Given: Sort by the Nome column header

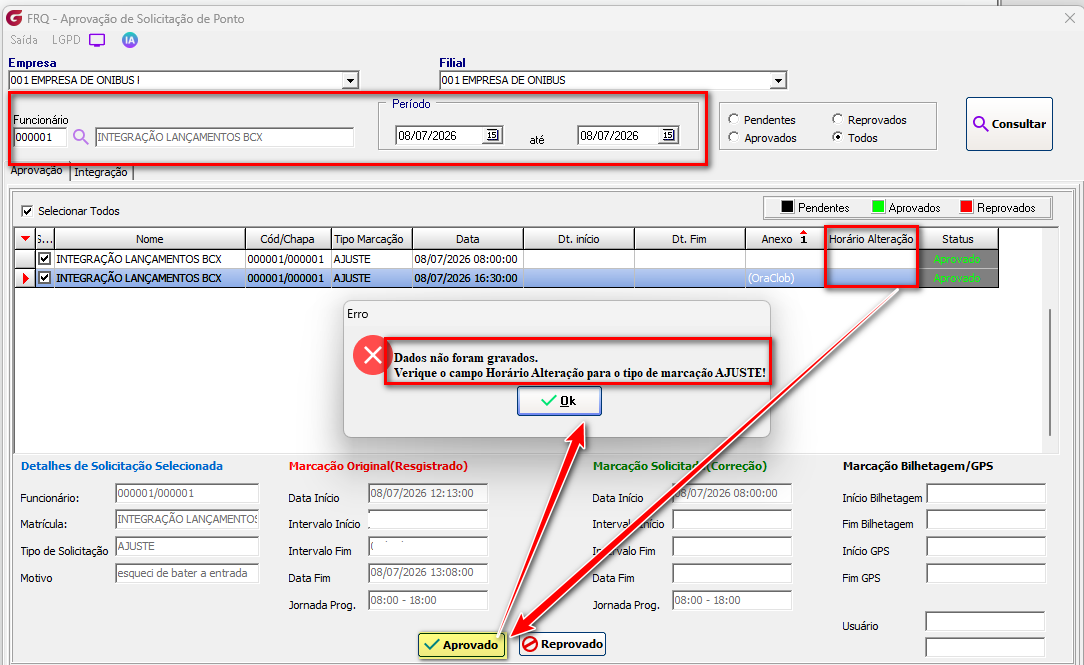Looking at the screenshot, I should pos(150,239).
